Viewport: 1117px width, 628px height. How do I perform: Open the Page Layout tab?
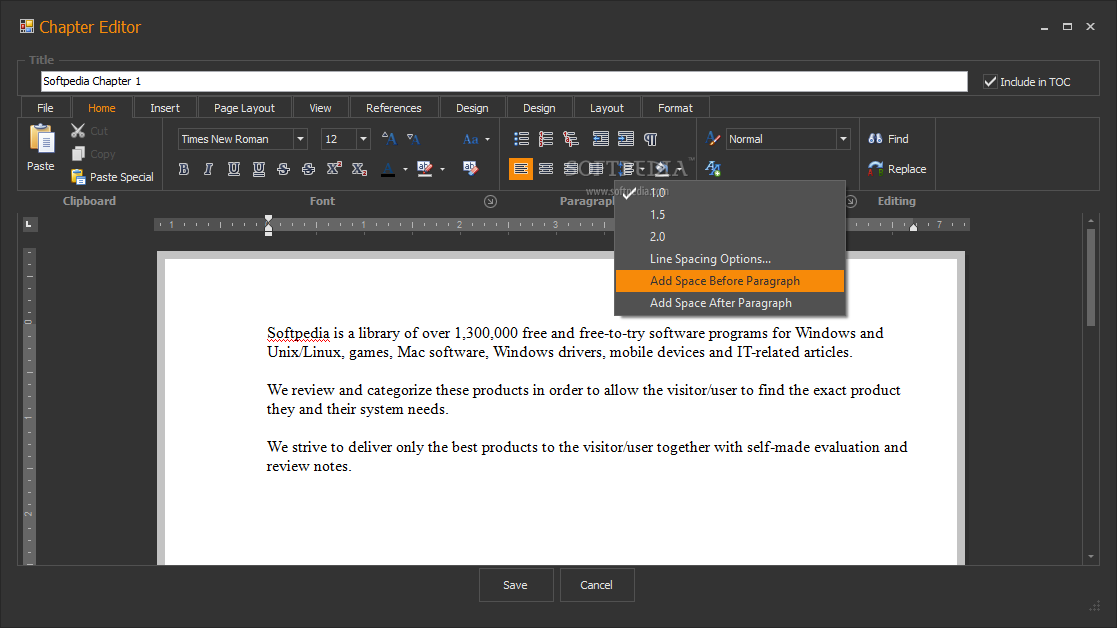click(x=244, y=108)
